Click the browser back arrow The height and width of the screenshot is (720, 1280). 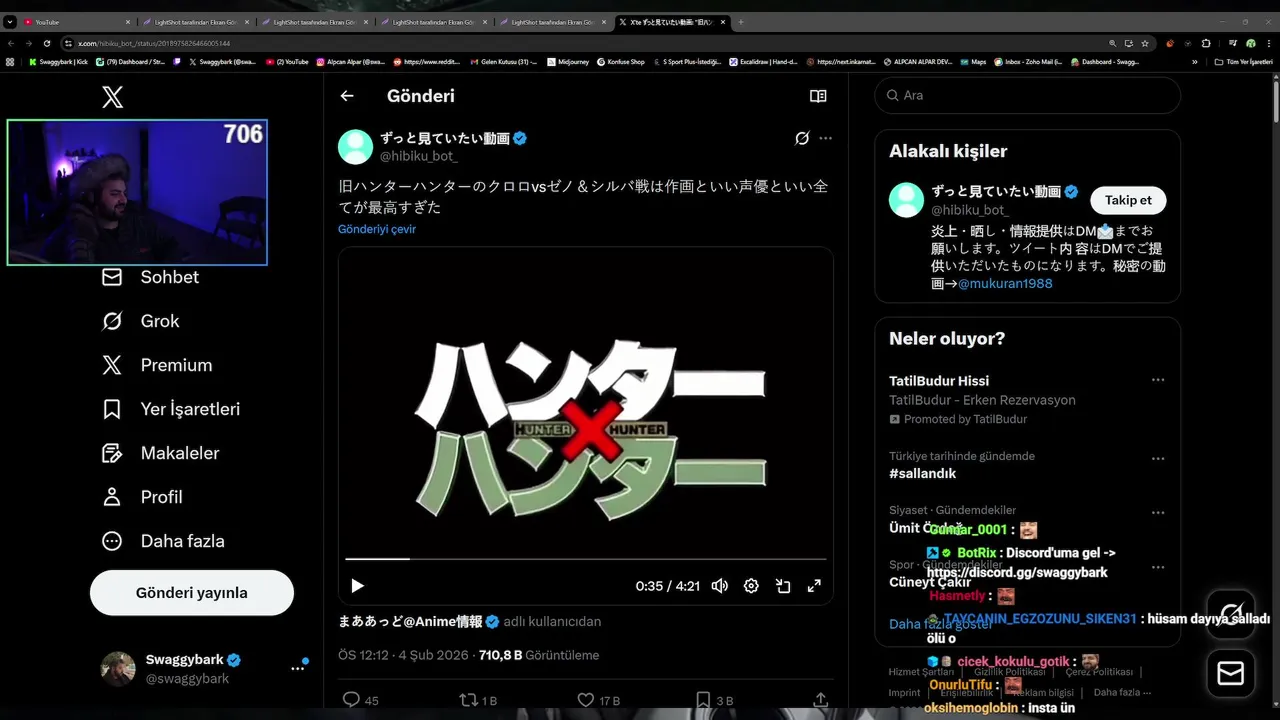click(10, 43)
